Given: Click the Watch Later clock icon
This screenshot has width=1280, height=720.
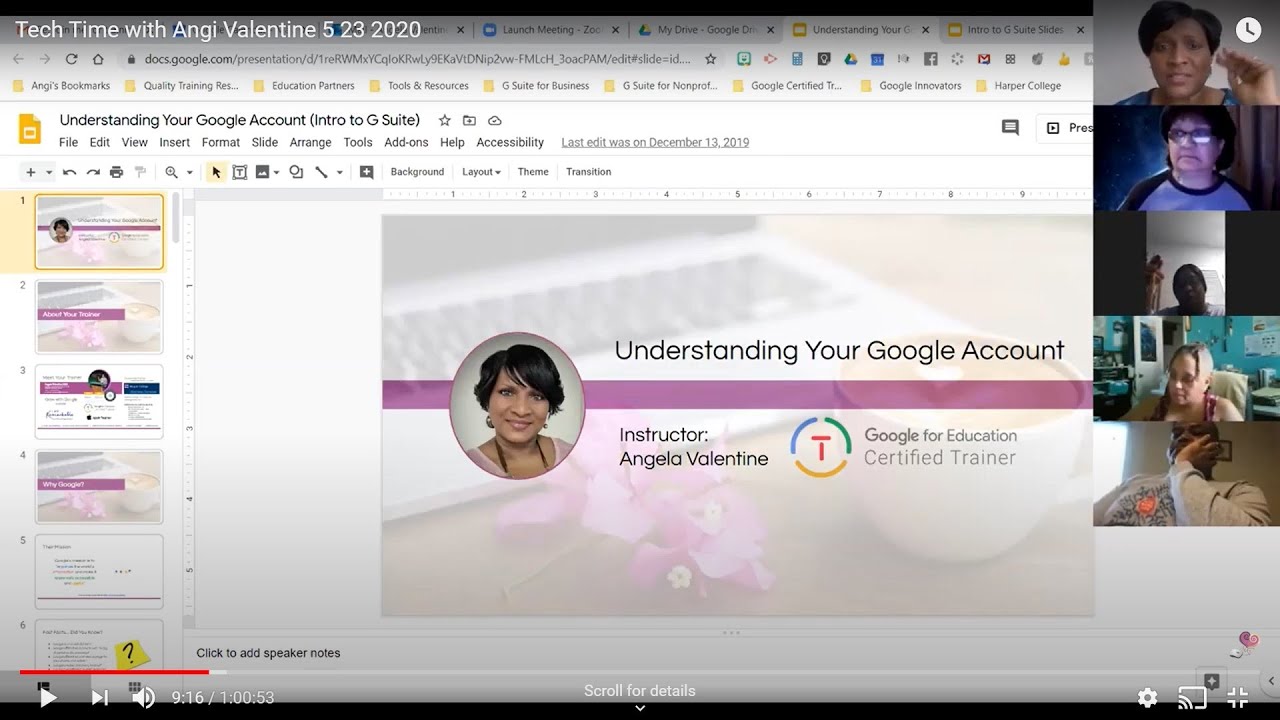Looking at the screenshot, I should tap(1248, 30).
